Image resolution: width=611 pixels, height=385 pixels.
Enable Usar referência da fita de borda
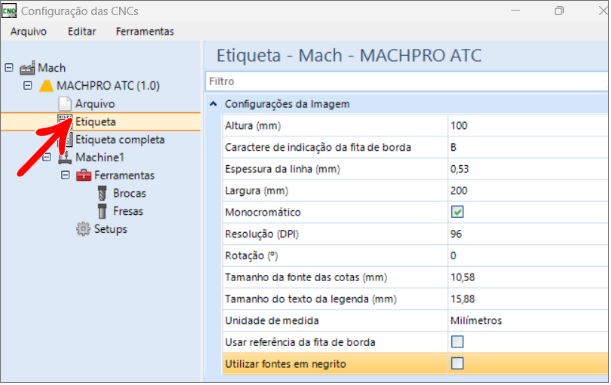(x=457, y=342)
